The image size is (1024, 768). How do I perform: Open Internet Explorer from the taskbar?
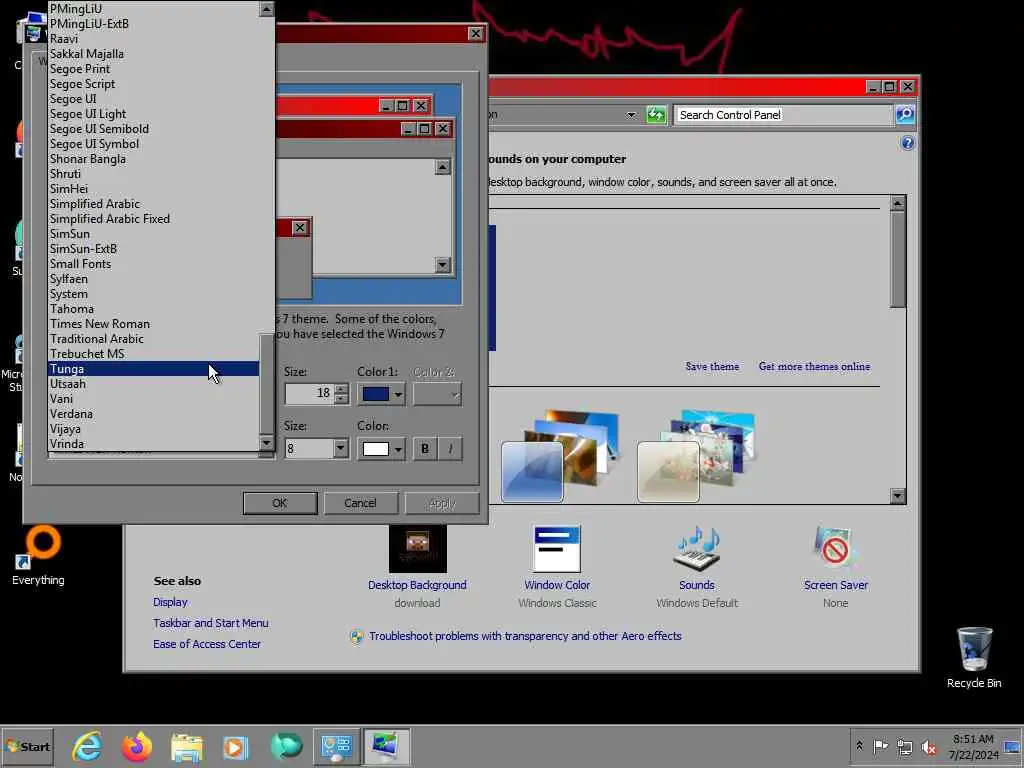point(88,746)
